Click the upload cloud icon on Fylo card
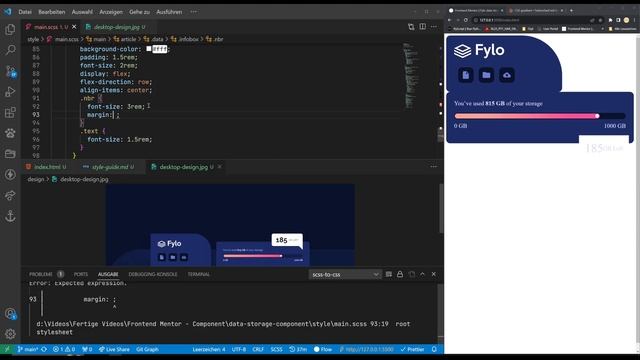This screenshot has height=360, width=640. coord(507,75)
